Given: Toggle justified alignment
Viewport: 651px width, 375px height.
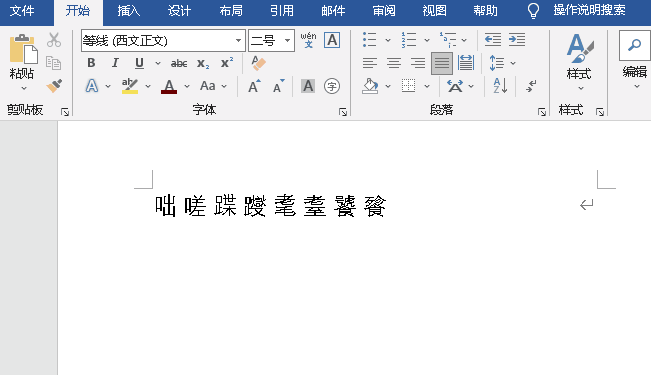Looking at the screenshot, I should (x=442, y=63).
